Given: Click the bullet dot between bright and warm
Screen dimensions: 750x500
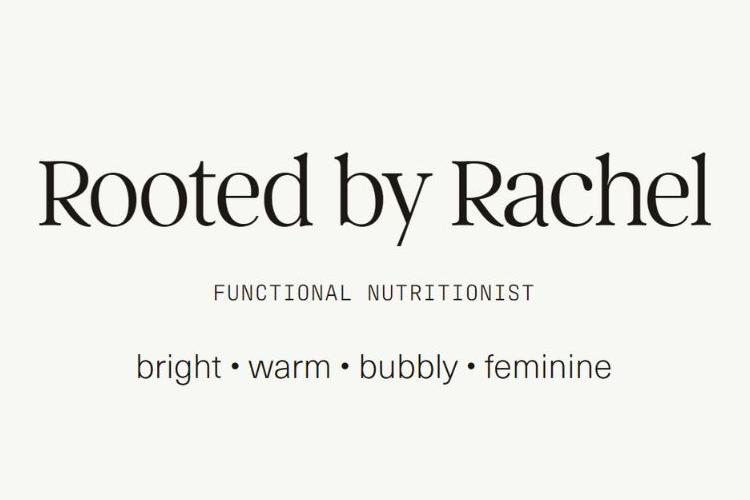Looking at the screenshot, I should click(x=235, y=367).
